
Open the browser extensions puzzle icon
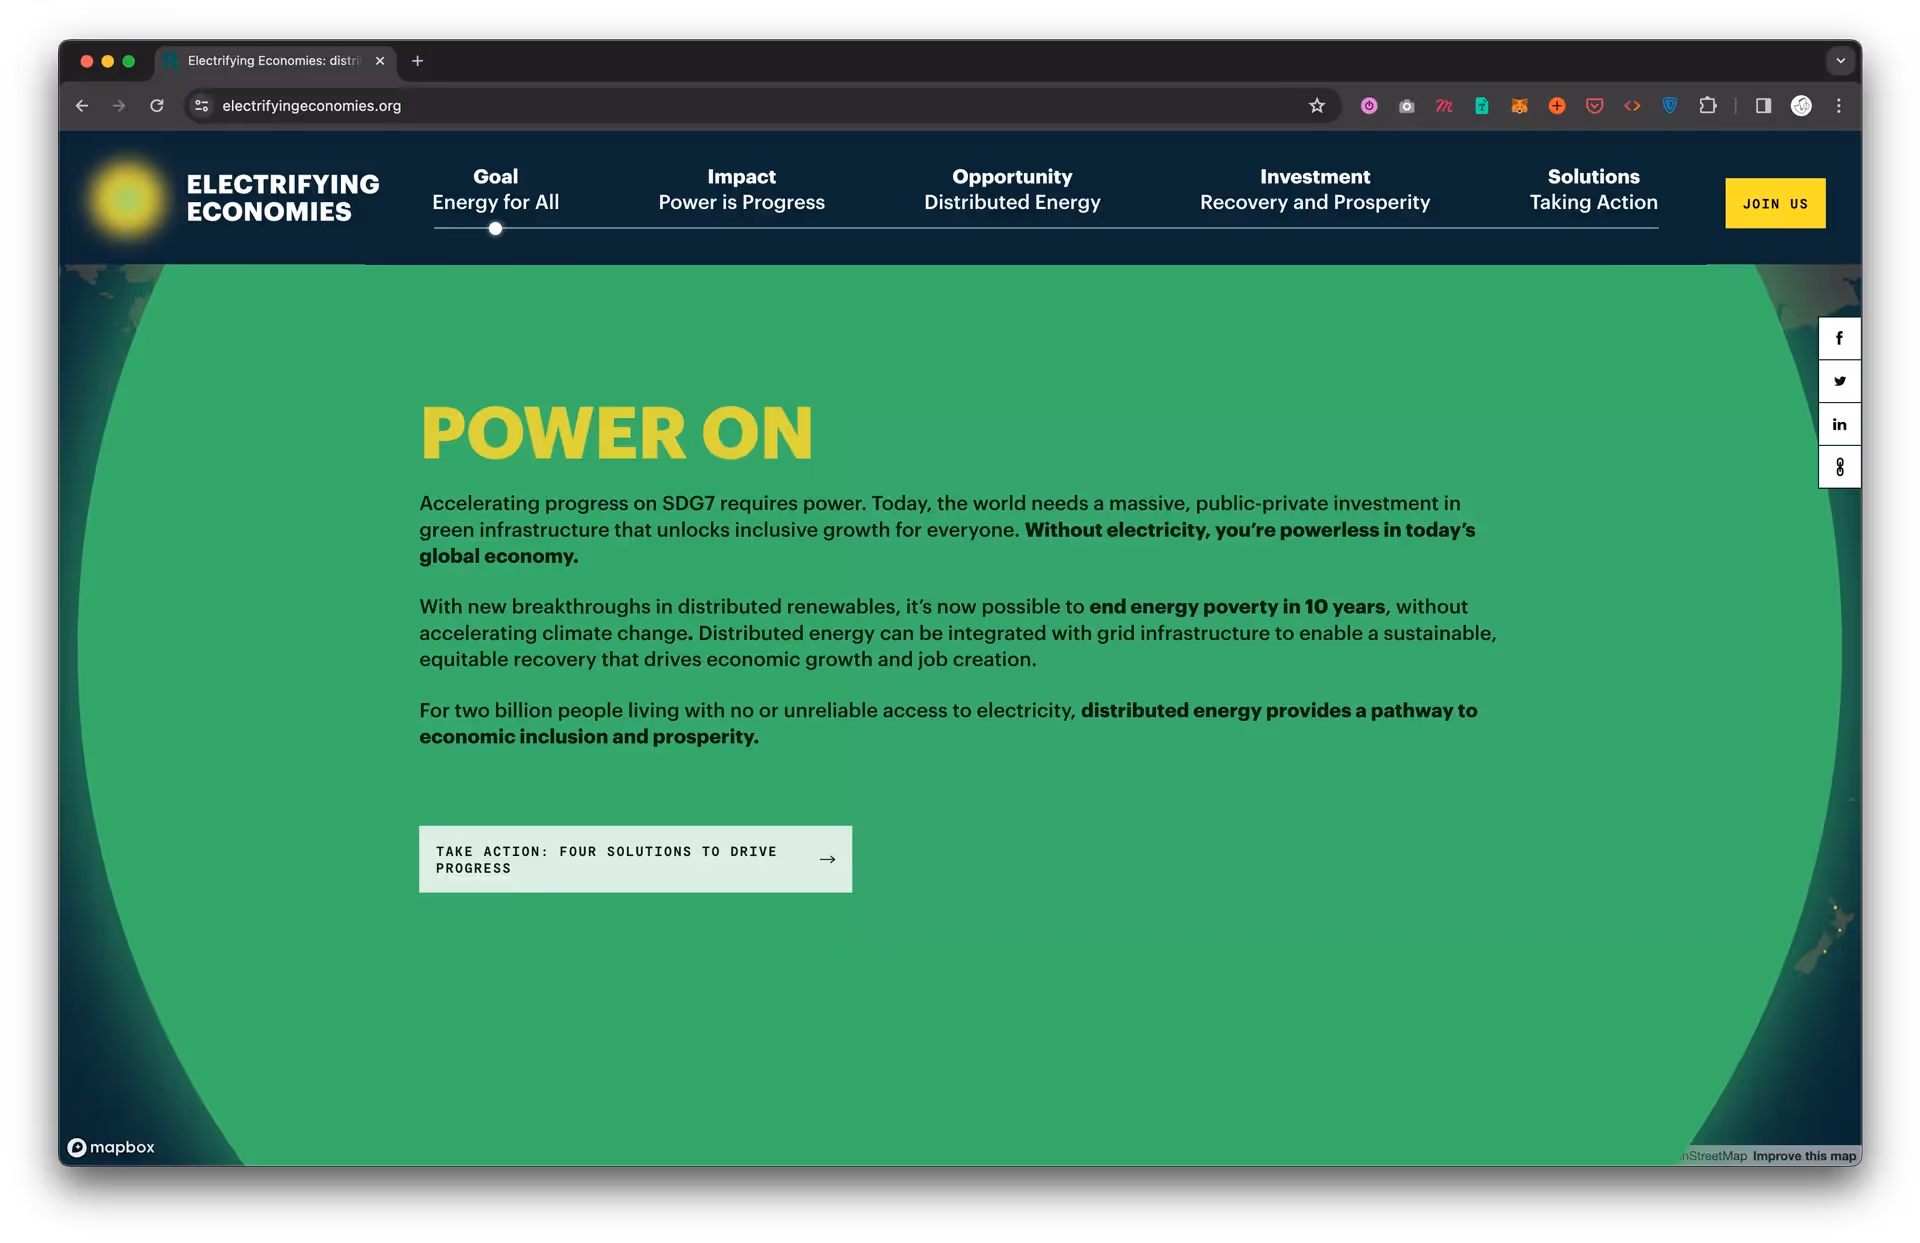click(1708, 106)
